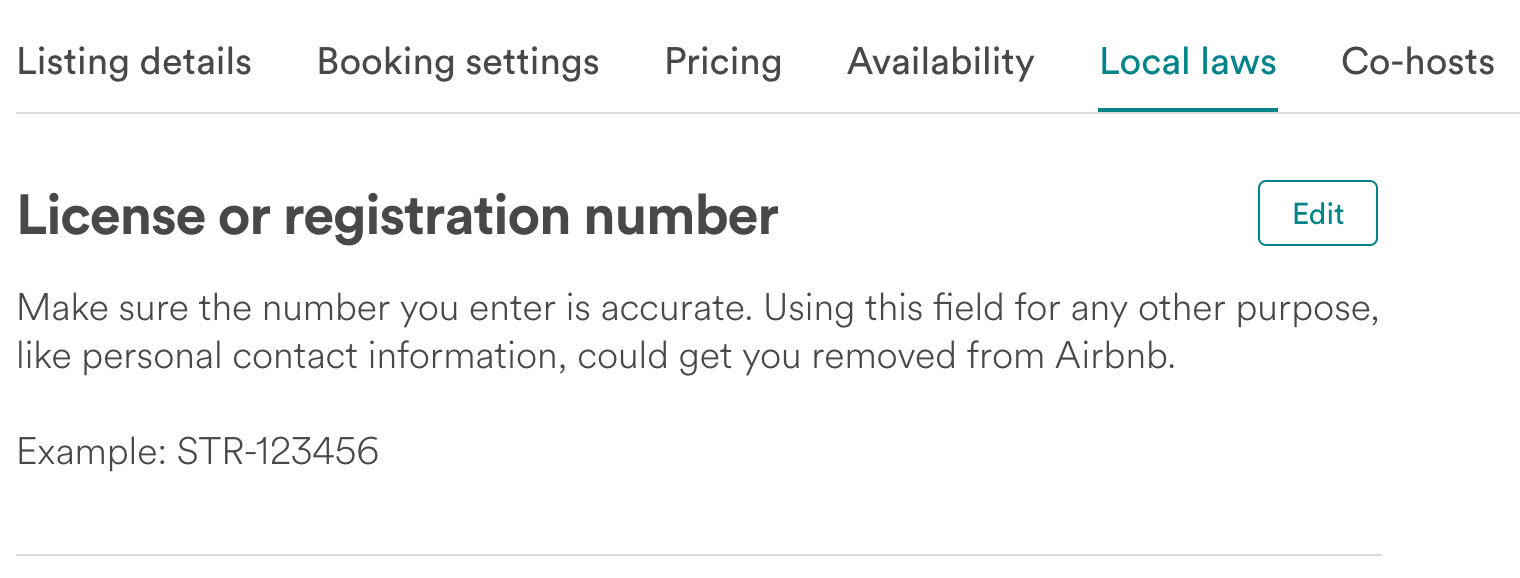Open the Listing details tab
The width and height of the screenshot is (1520, 578).
click(x=134, y=62)
